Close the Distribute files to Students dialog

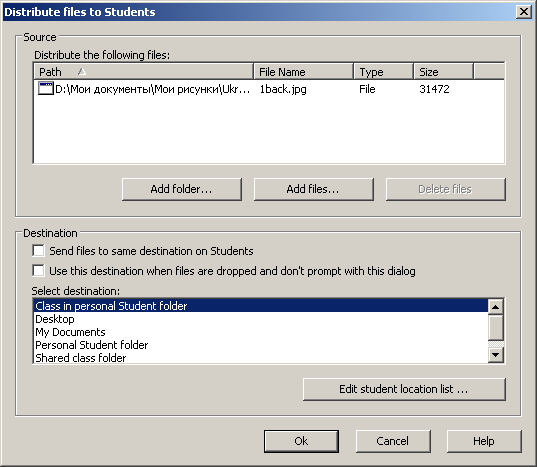click(524, 12)
